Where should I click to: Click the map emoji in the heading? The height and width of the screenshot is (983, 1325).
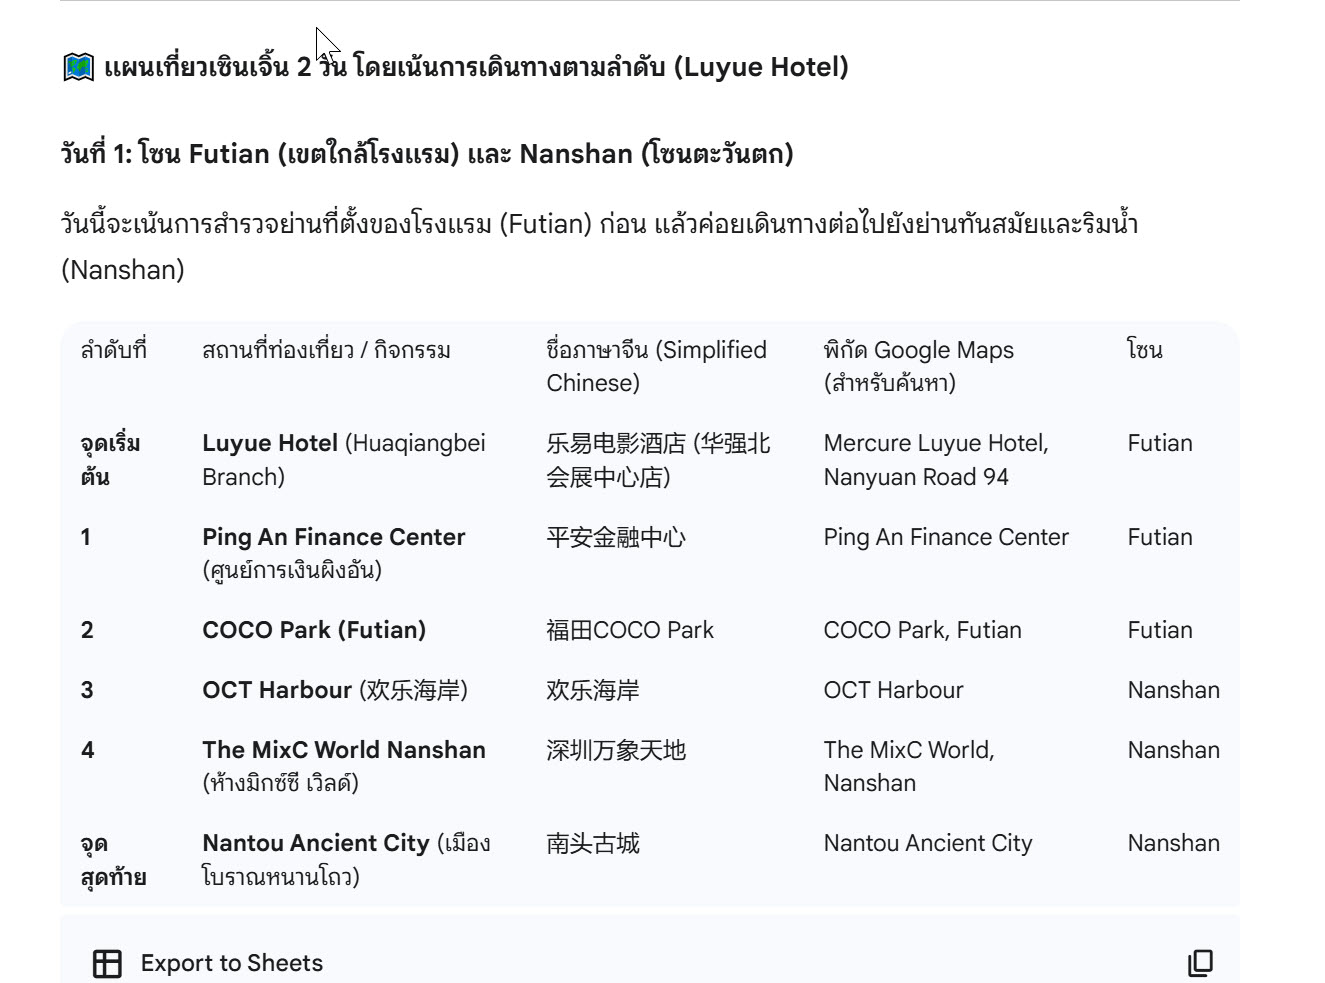click(x=78, y=68)
